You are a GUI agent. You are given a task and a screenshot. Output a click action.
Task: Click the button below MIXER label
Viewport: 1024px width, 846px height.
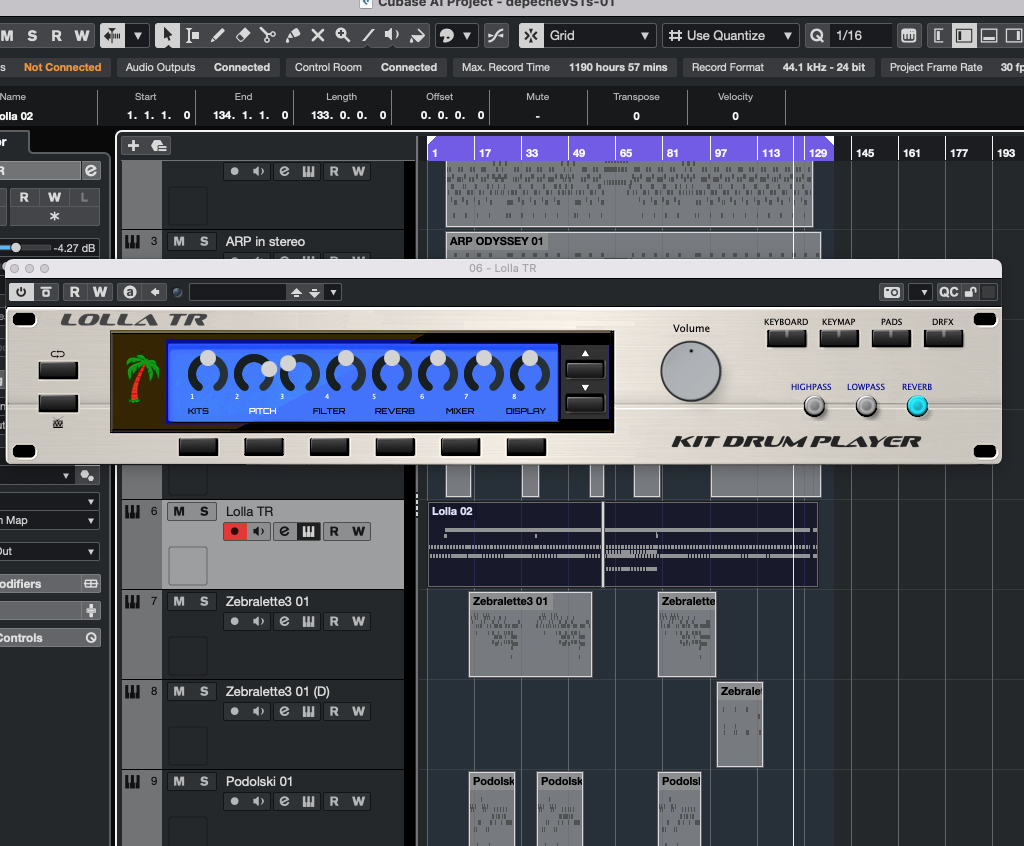460,447
